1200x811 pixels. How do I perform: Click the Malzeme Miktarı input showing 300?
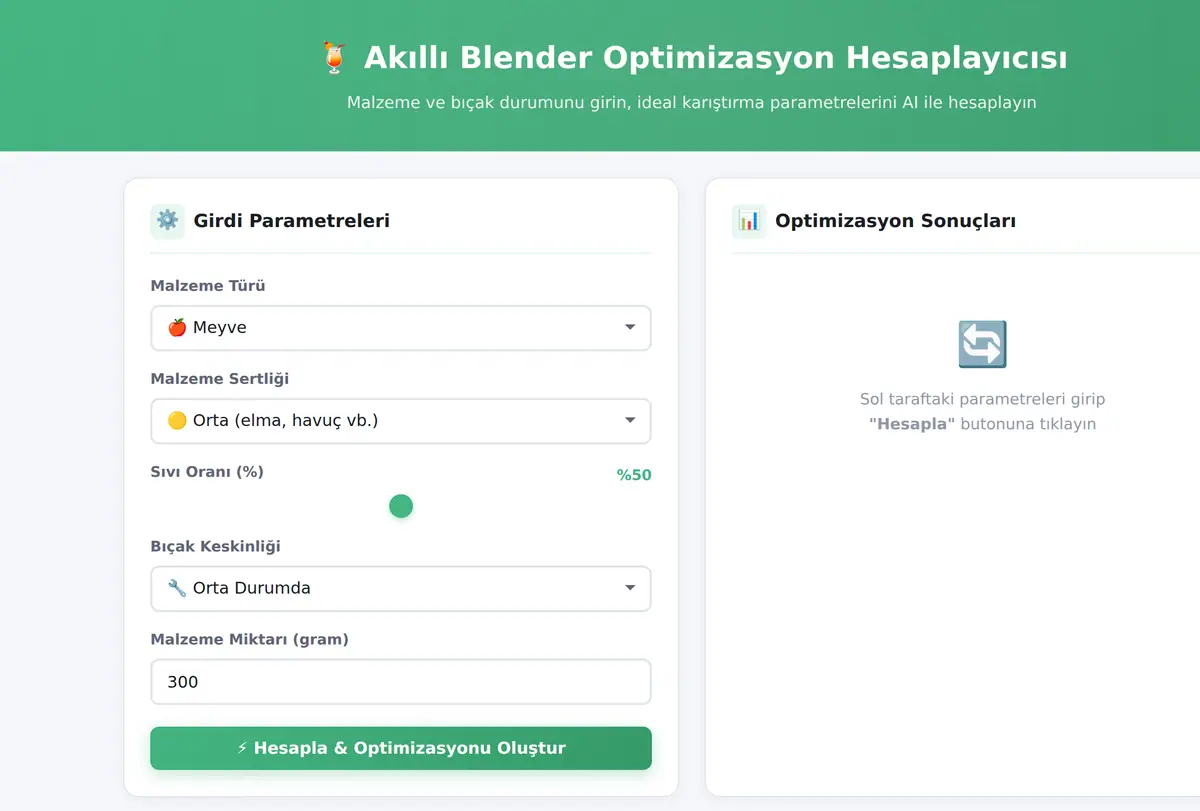tap(401, 682)
